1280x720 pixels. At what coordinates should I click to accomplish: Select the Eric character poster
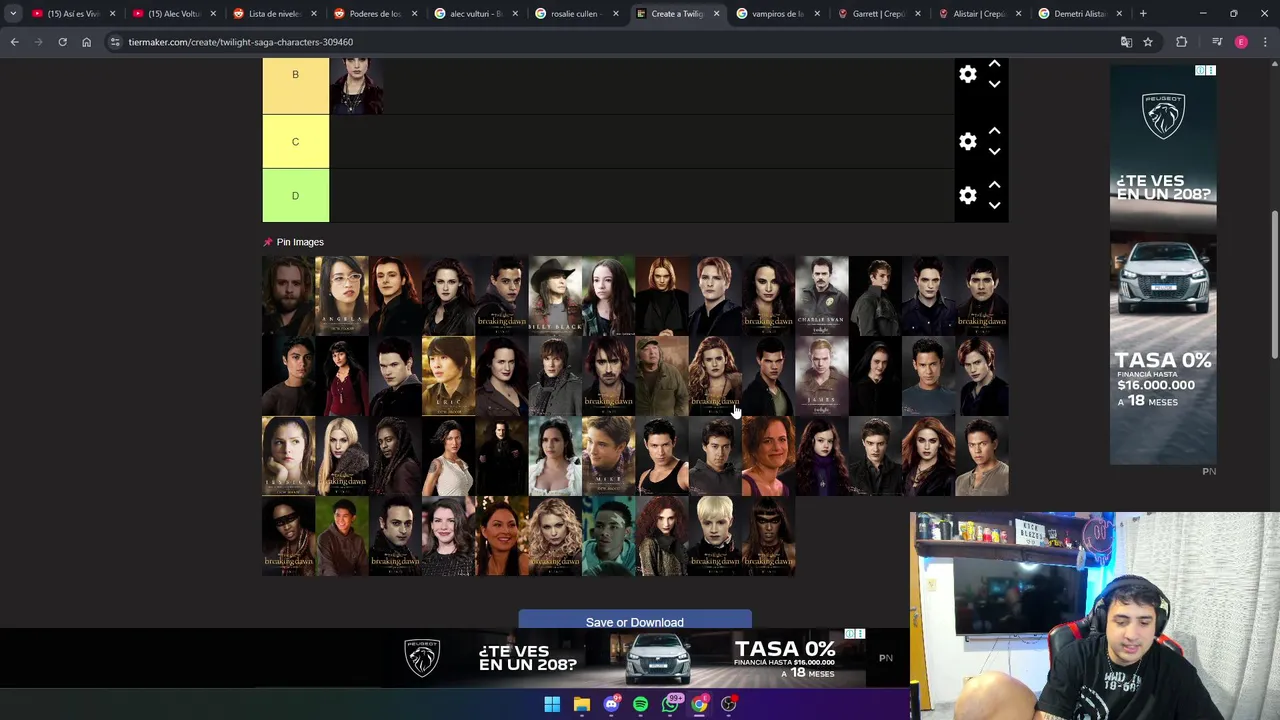(x=448, y=375)
